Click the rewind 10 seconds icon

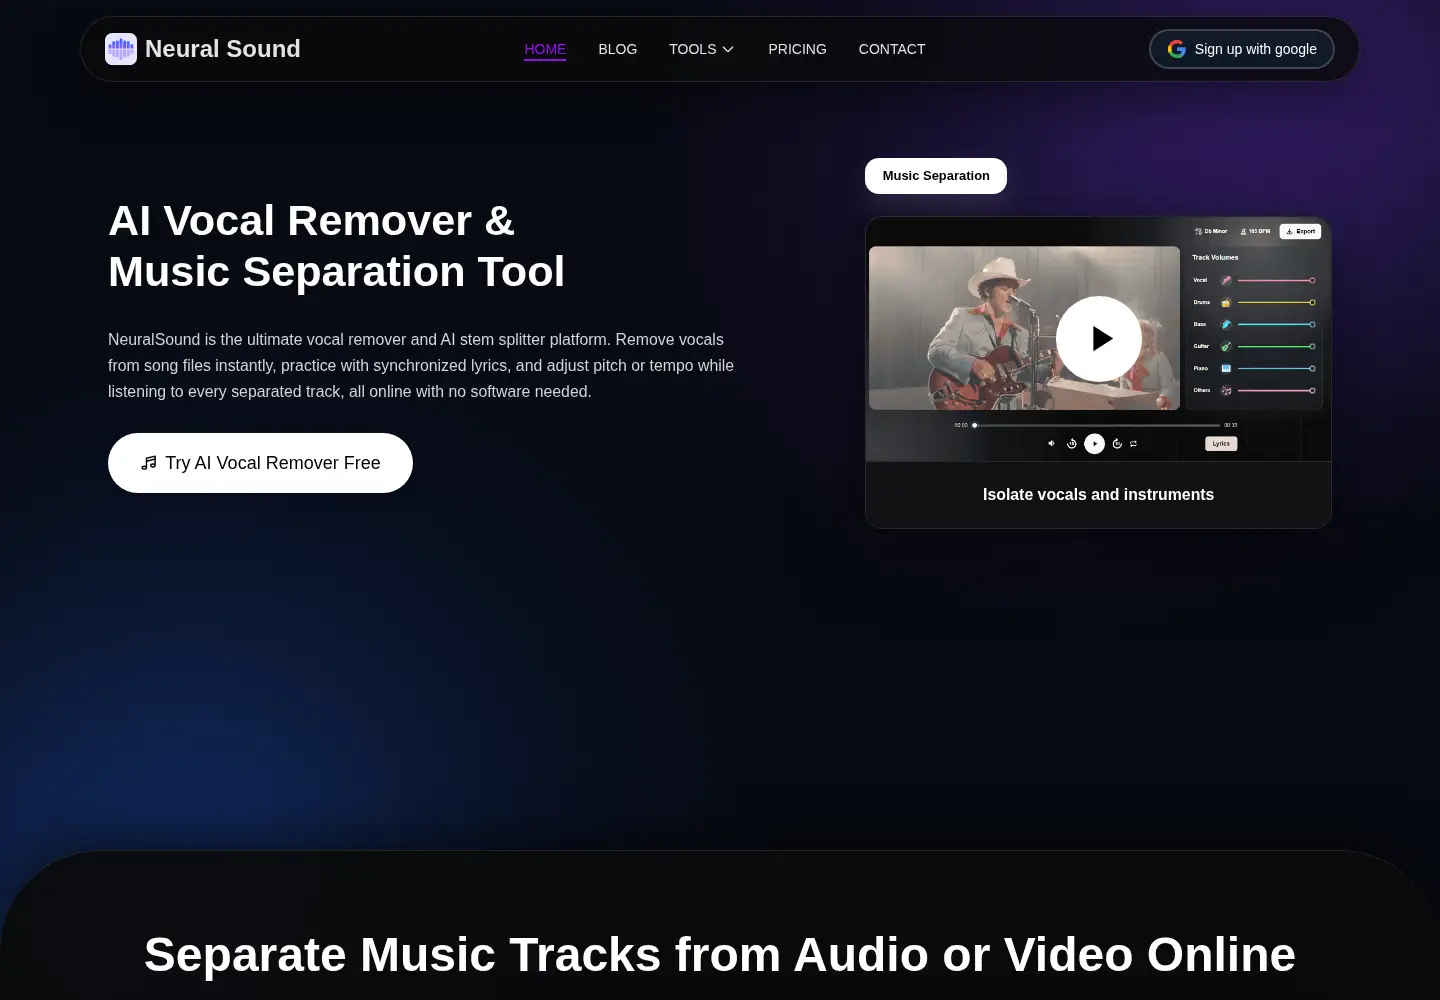1072,443
